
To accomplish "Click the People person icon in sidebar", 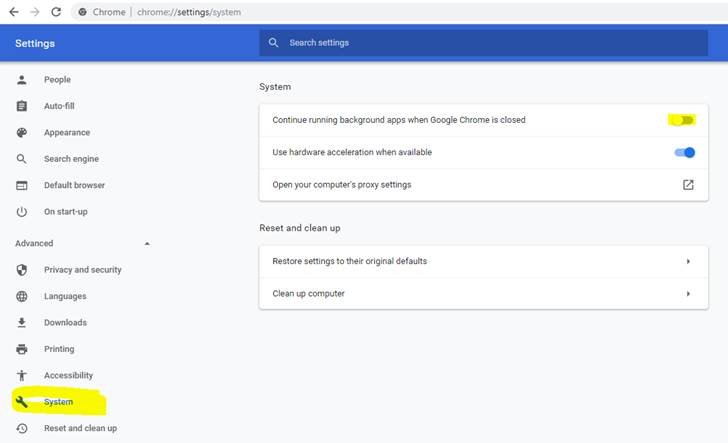I will coord(22,80).
